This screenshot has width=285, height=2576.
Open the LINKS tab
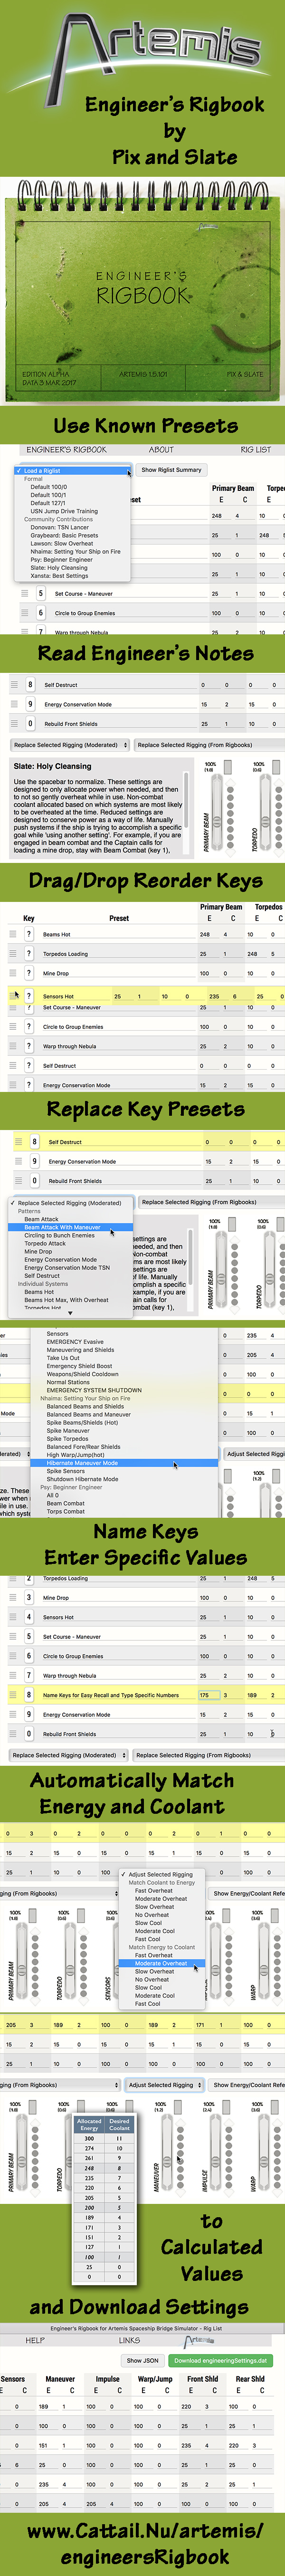[129, 2339]
